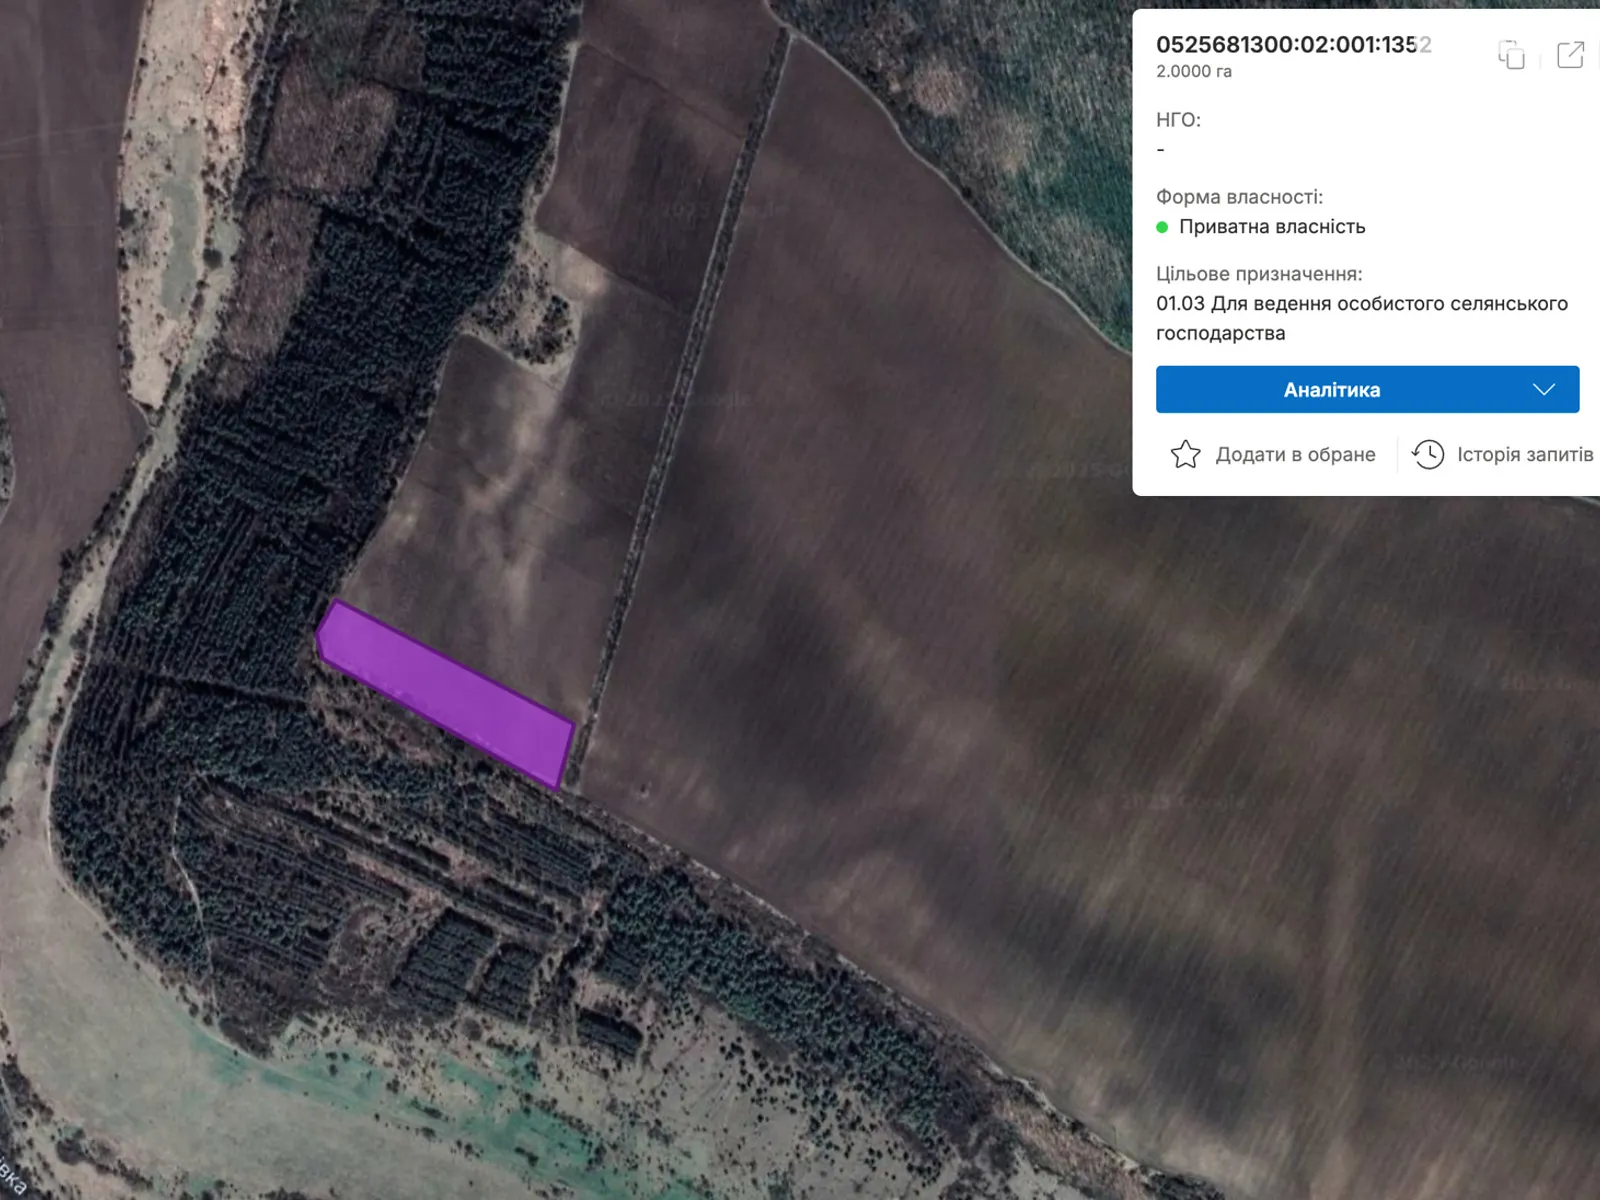Click the star icon to favorite the parcel

1185,455
